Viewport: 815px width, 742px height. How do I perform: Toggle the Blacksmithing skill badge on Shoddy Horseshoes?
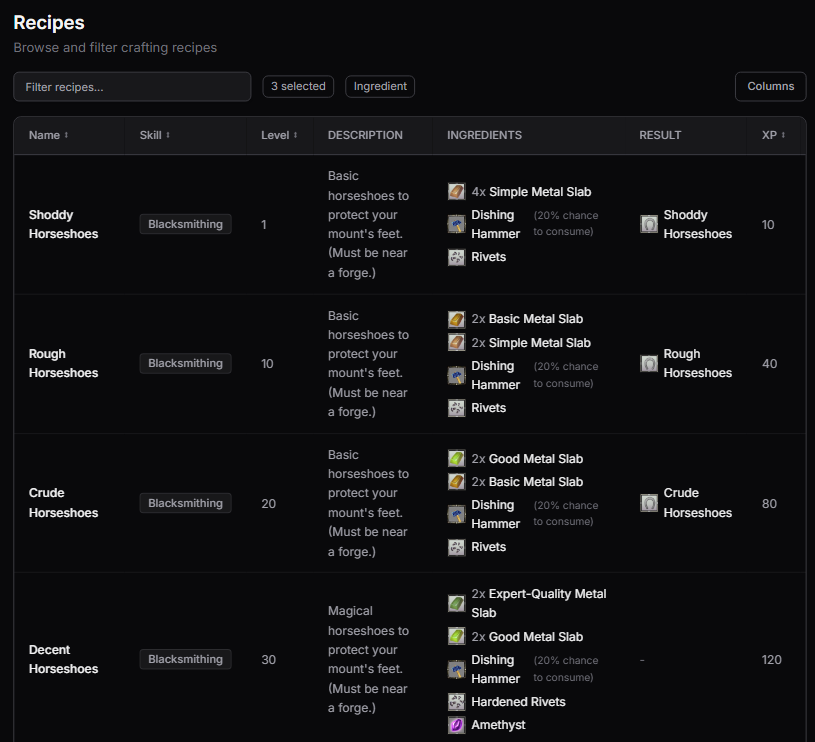185,224
